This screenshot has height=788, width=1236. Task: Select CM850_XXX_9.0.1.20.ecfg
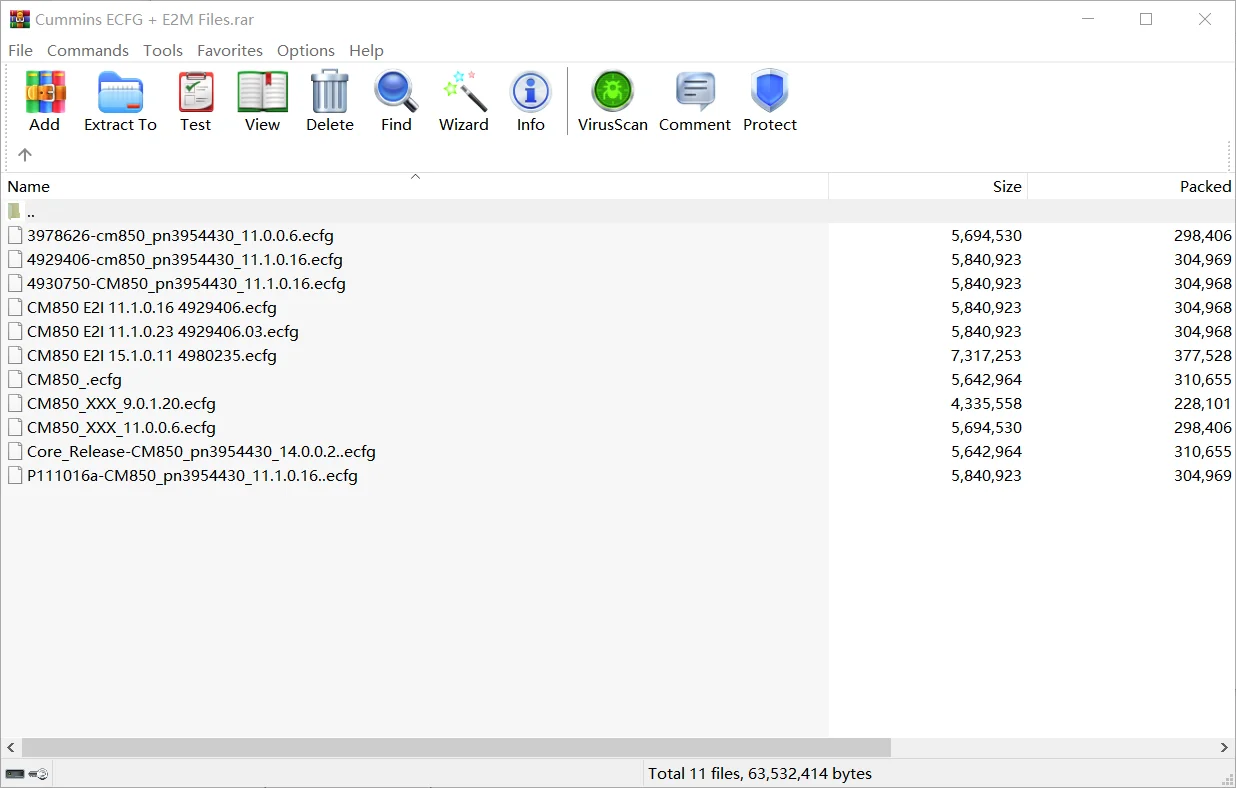[121, 404]
